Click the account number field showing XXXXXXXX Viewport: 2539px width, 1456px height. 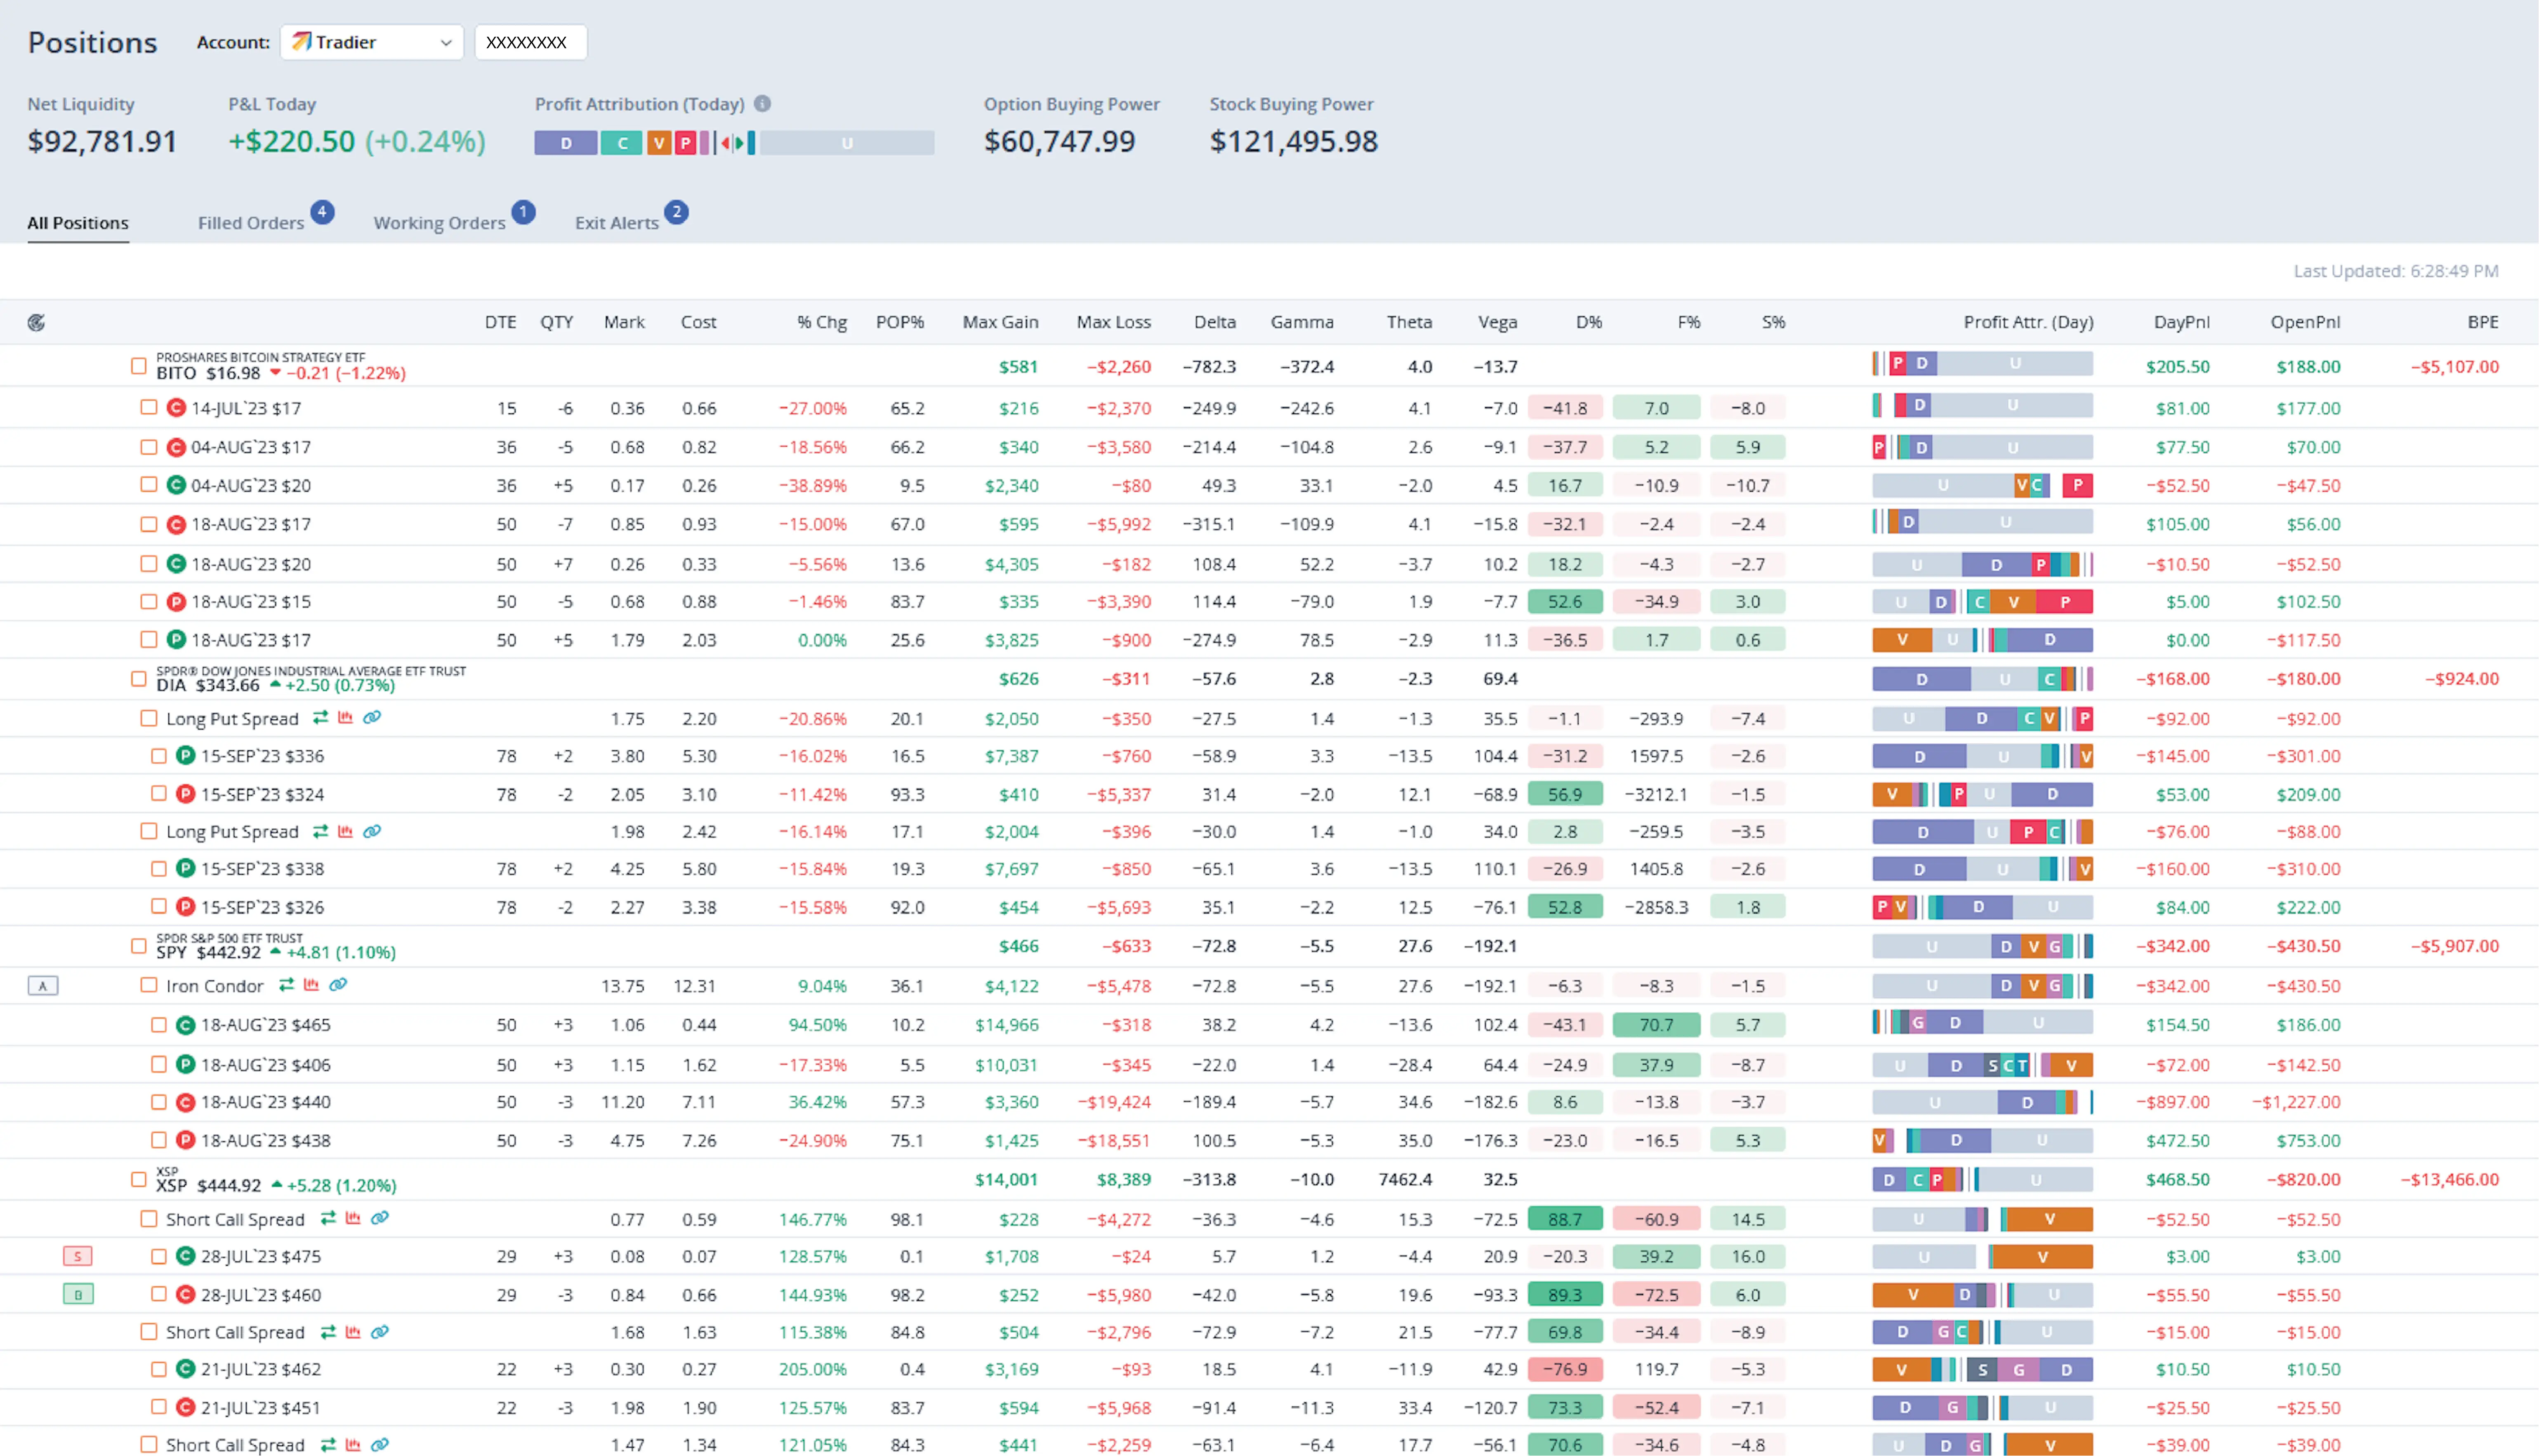coord(530,42)
